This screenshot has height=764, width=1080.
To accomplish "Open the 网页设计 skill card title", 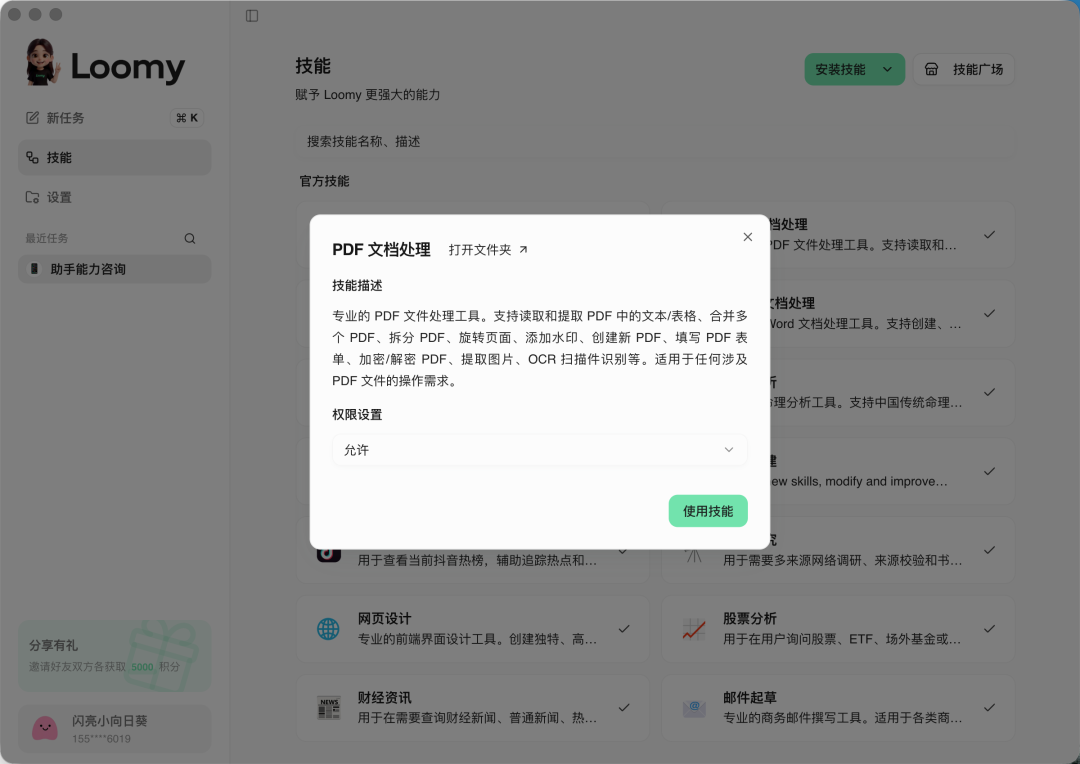I will point(384,619).
